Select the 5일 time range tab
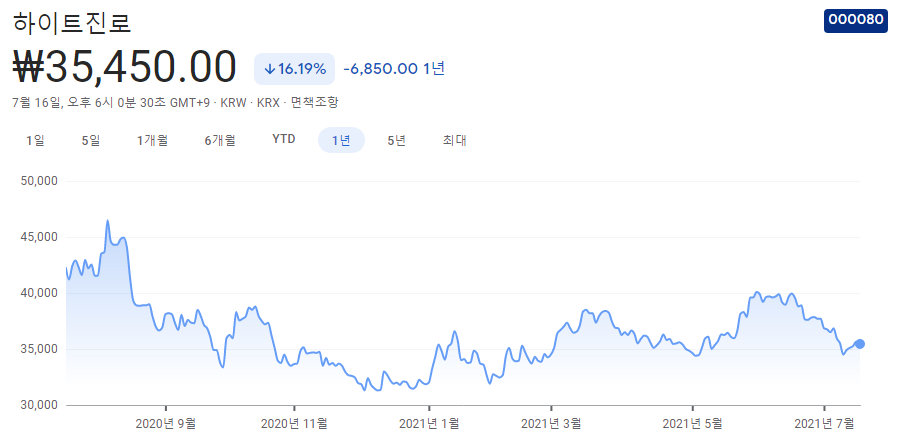 click(91, 140)
